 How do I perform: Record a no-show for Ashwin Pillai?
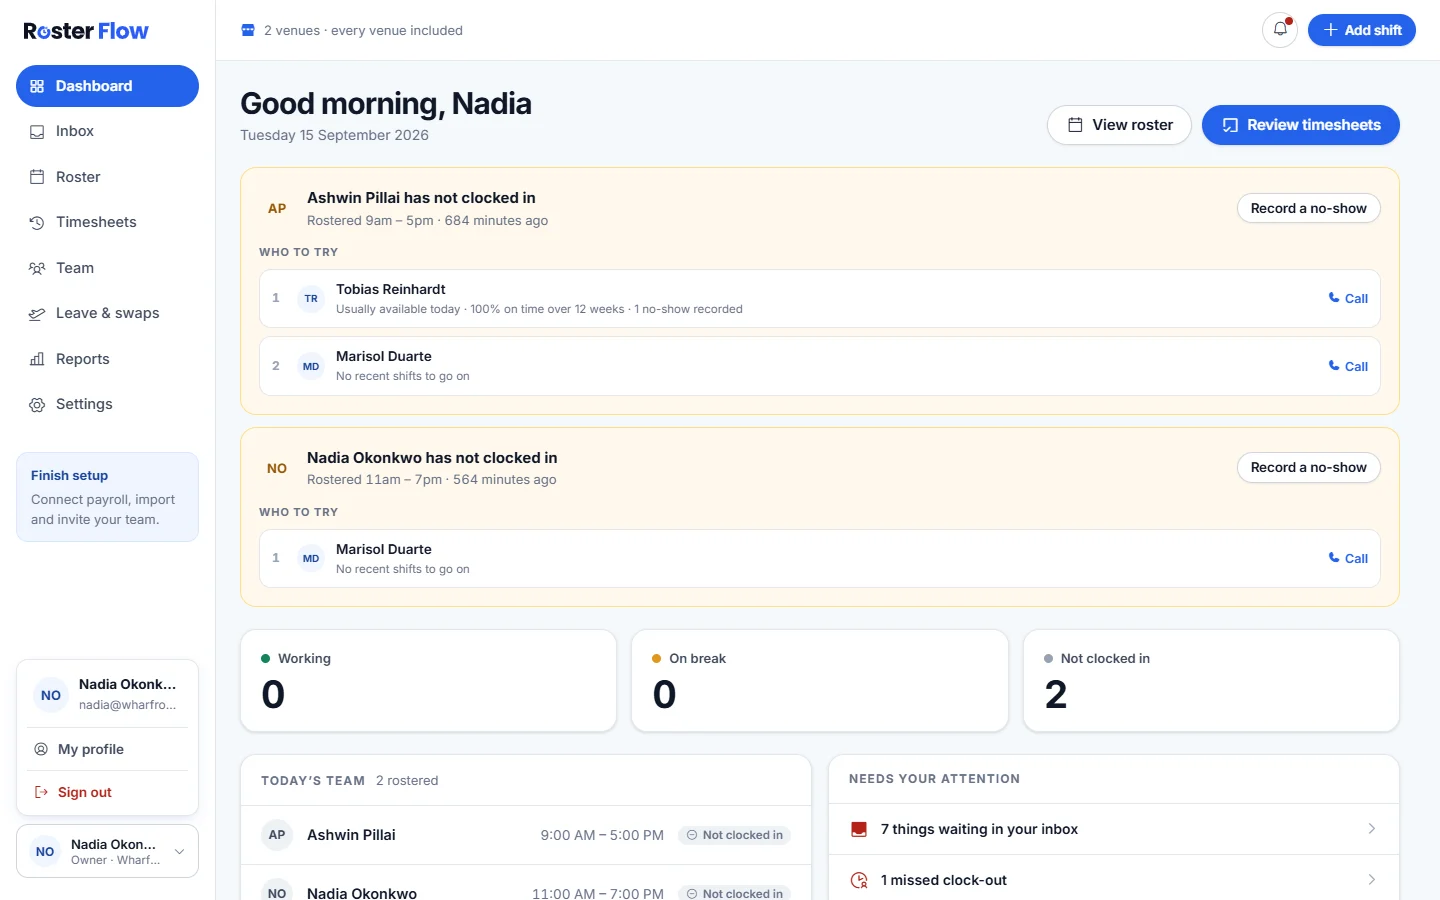1309,208
